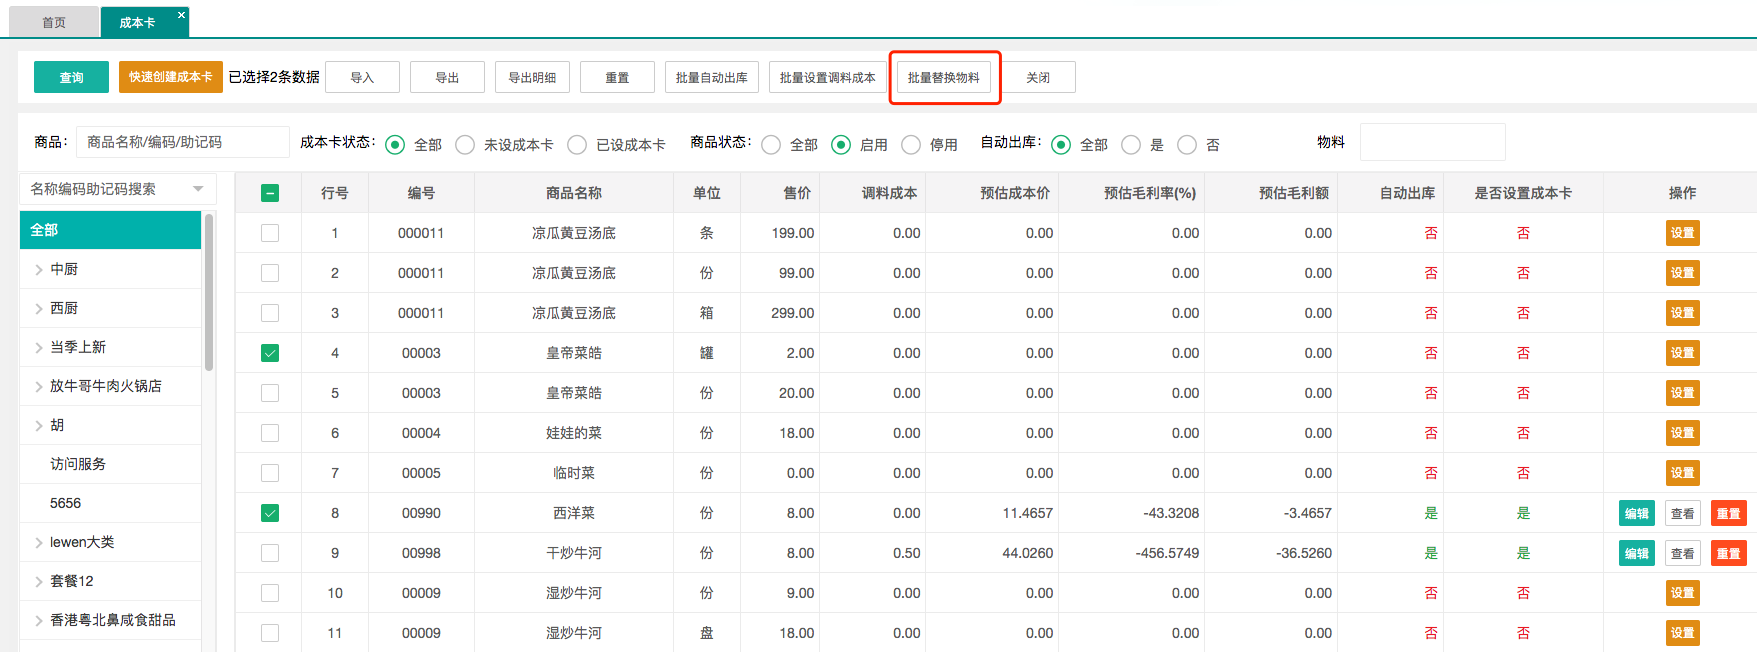Viewport: 1757px width, 652px height.
Task: Toggle the select-all checkbox in table header
Action: (x=270, y=193)
